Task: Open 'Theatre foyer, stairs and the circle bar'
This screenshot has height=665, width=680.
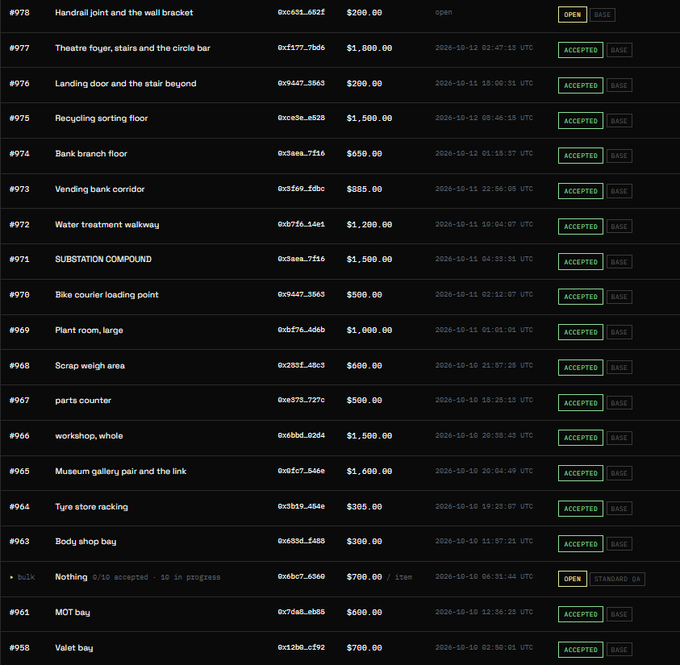Action: coord(132,48)
